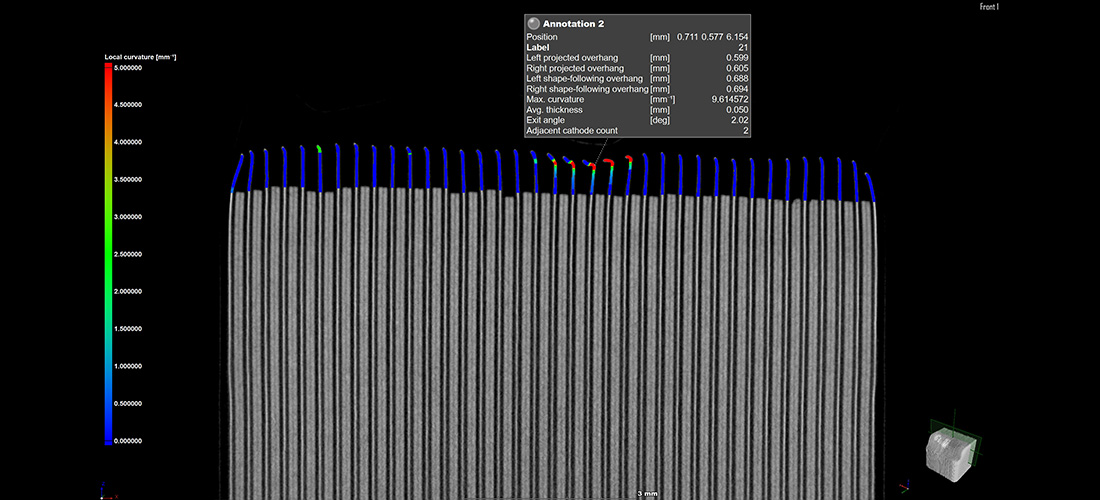
Task: Click the blue bottom end of the color bar
Action: point(108,442)
